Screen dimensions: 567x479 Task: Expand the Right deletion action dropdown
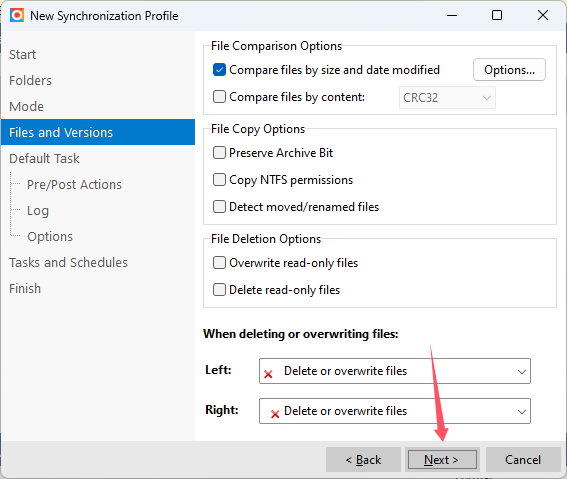tap(395, 411)
